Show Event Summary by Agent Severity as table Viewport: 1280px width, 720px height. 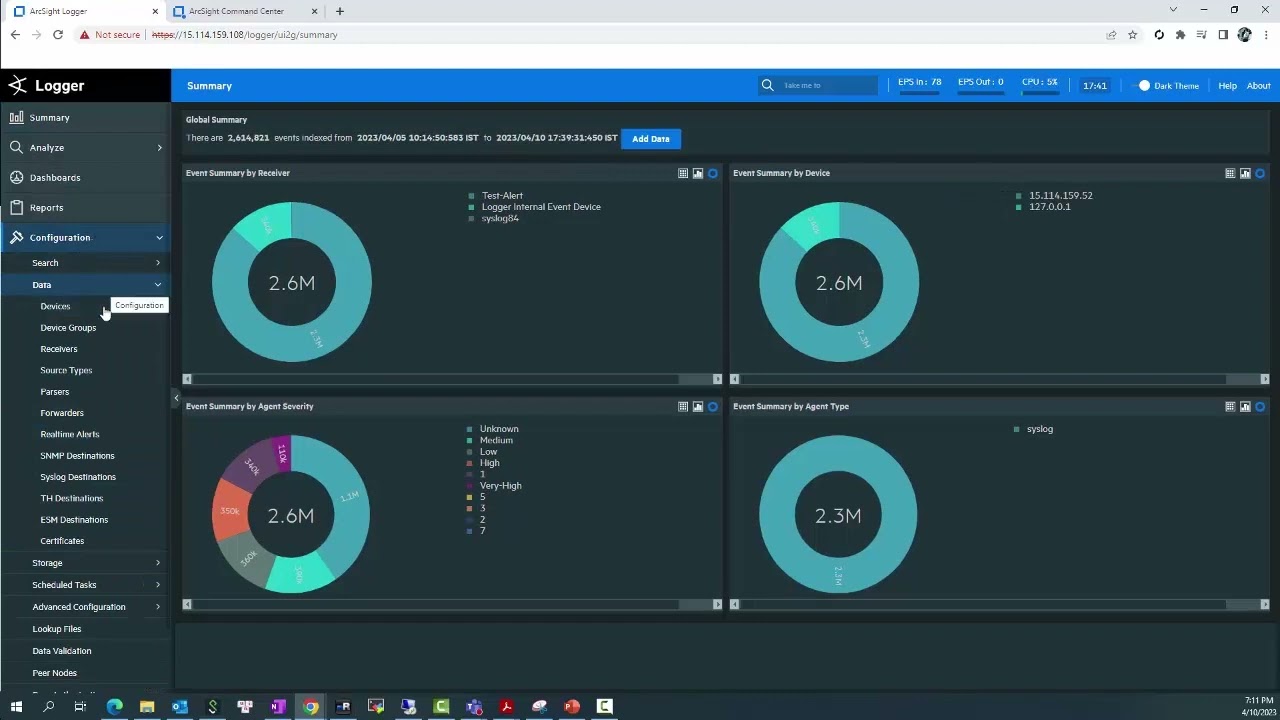coord(683,406)
